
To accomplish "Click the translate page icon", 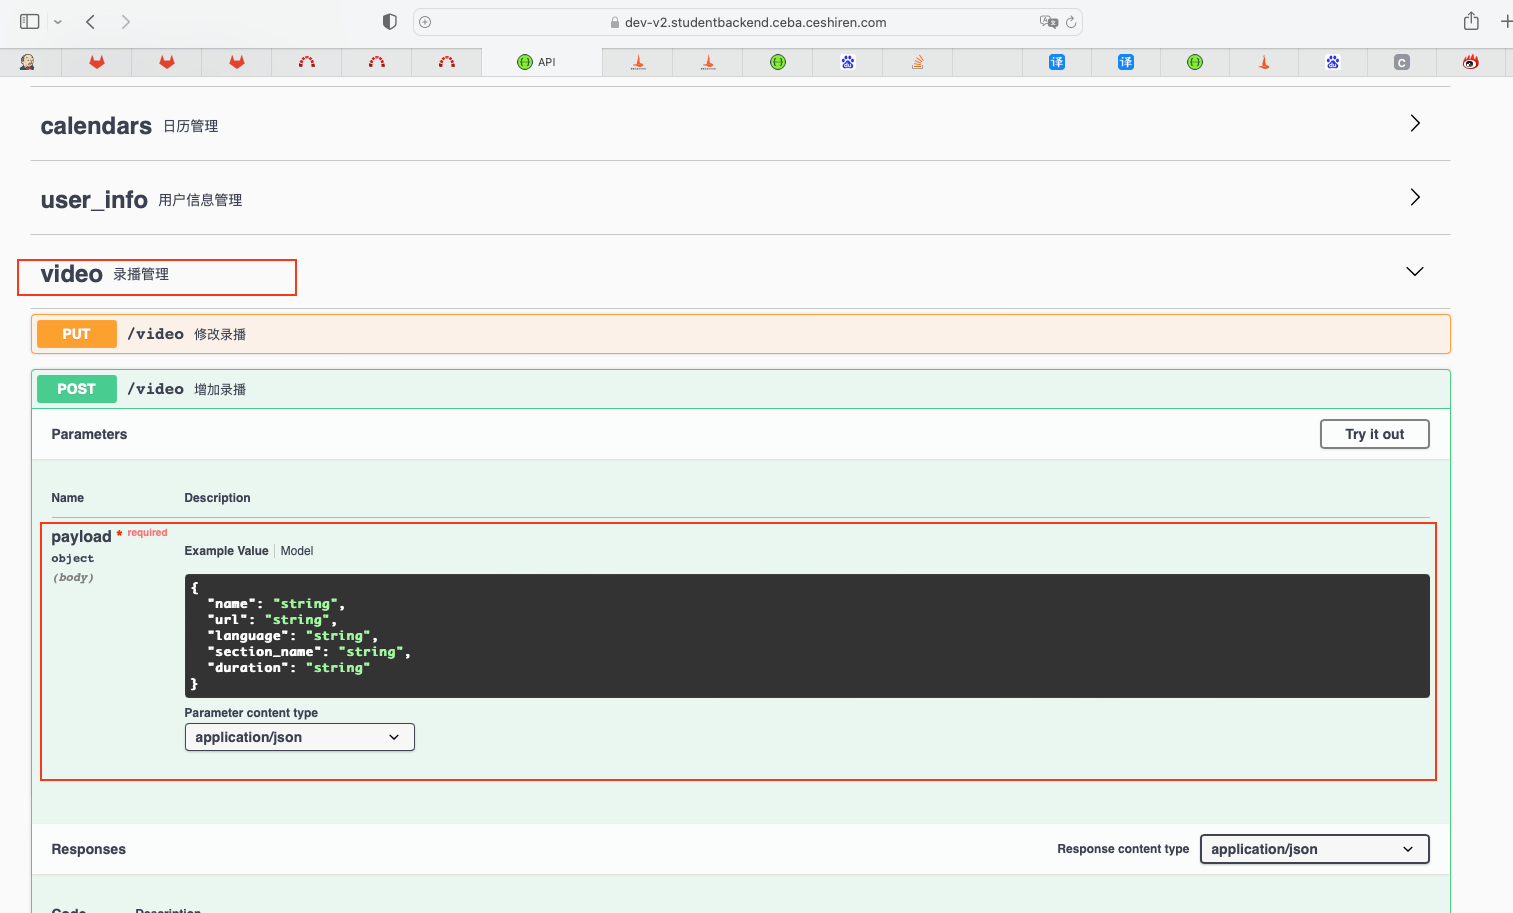I will click(1047, 22).
